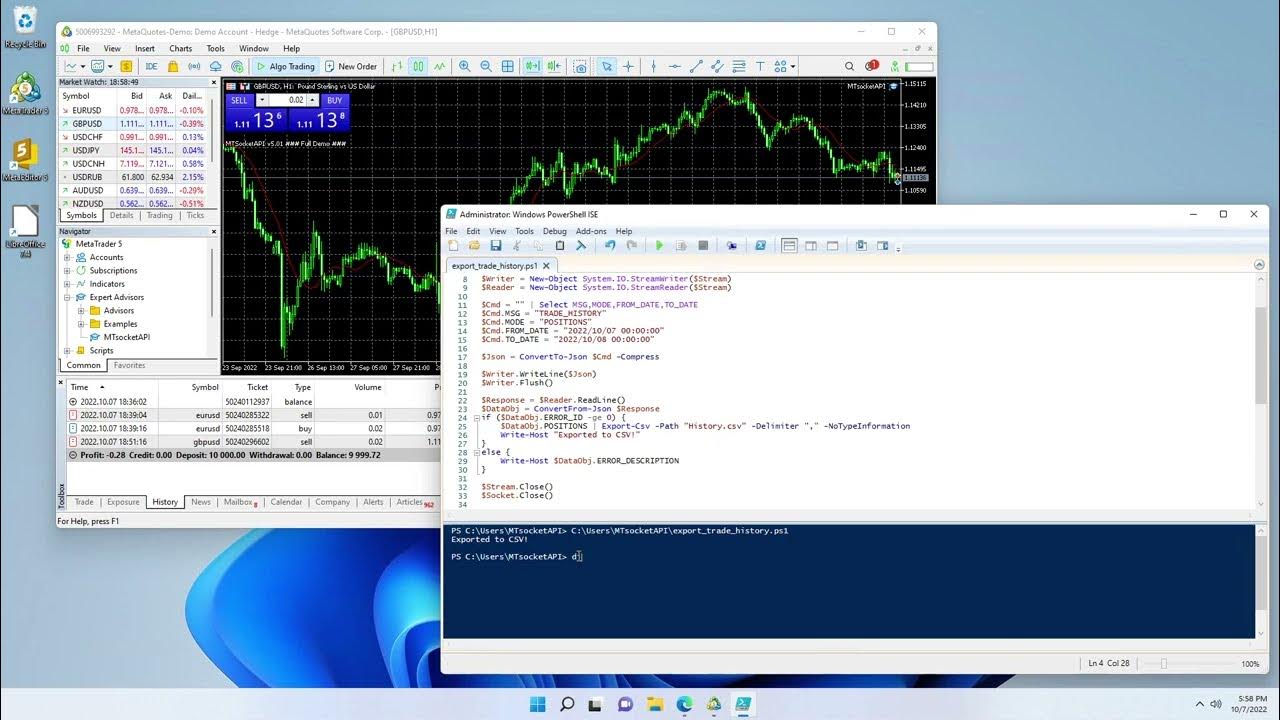Expand the Accounts node in Navigator

[x=68, y=257]
